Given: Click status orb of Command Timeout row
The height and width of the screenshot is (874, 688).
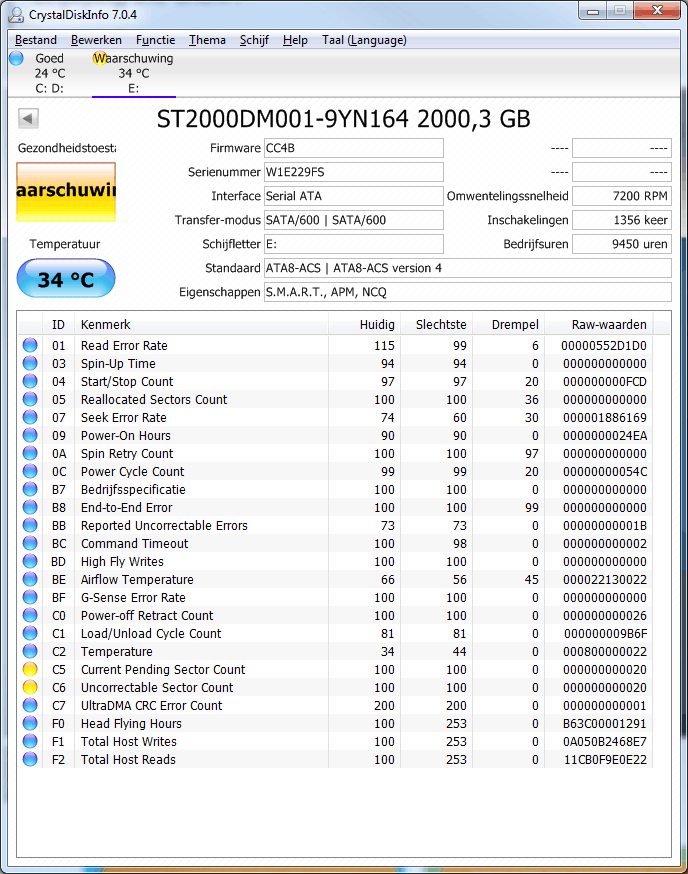Looking at the screenshot, I should 30,543.
